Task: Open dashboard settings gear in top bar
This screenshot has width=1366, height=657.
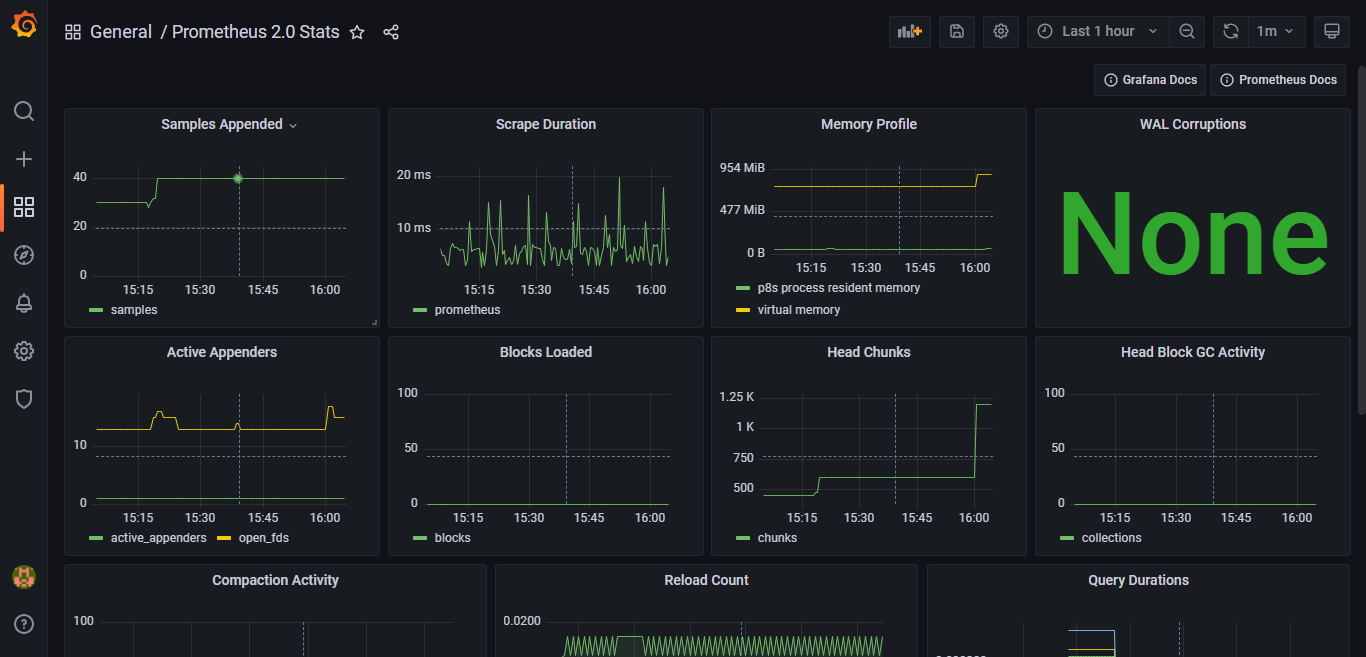Action: [1001, 32]
